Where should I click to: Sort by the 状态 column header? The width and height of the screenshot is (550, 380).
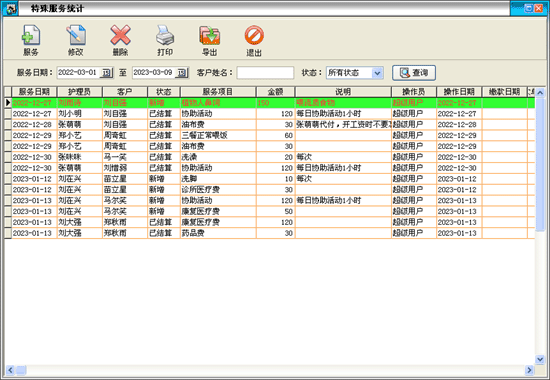click(163, 92)
